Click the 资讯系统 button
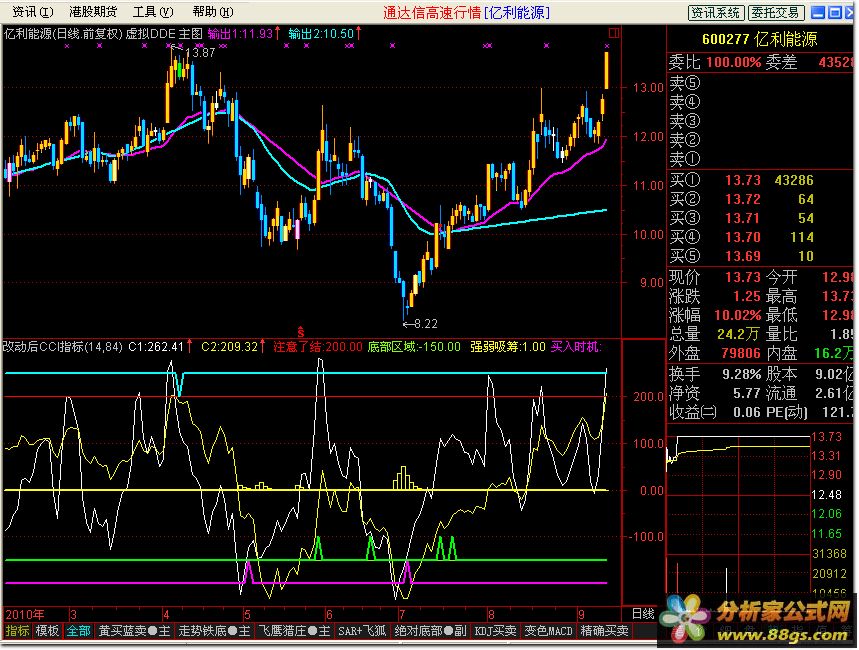Image resolution: width=859 pixels, height=650 pixels. pyautogui.click(x=715, y=13)
